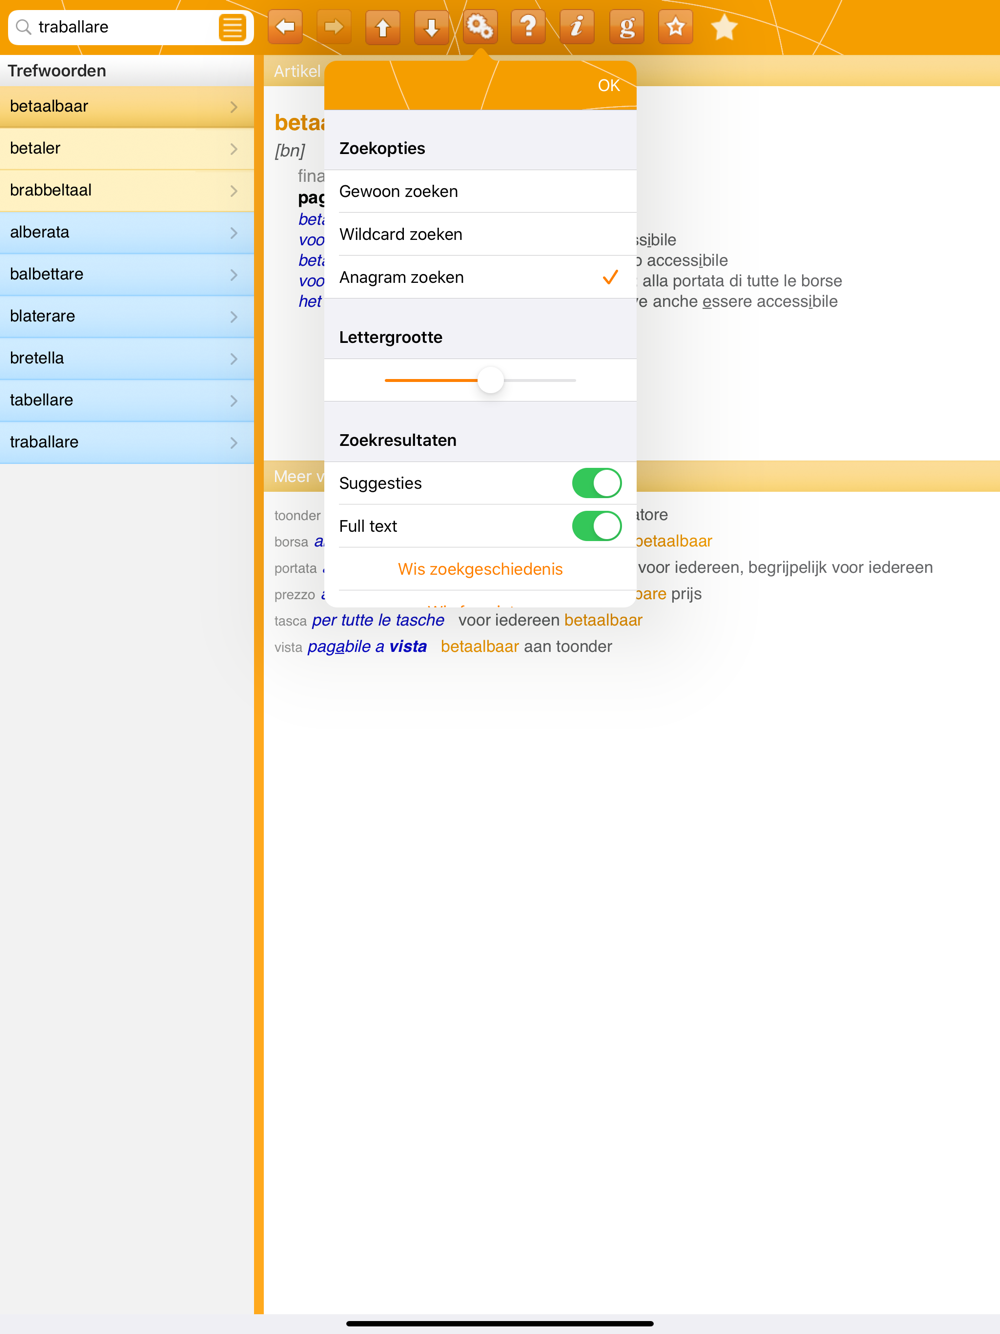Open the question mark help icon
This screenshot has height=1334, width=1000.
[528, 27]
